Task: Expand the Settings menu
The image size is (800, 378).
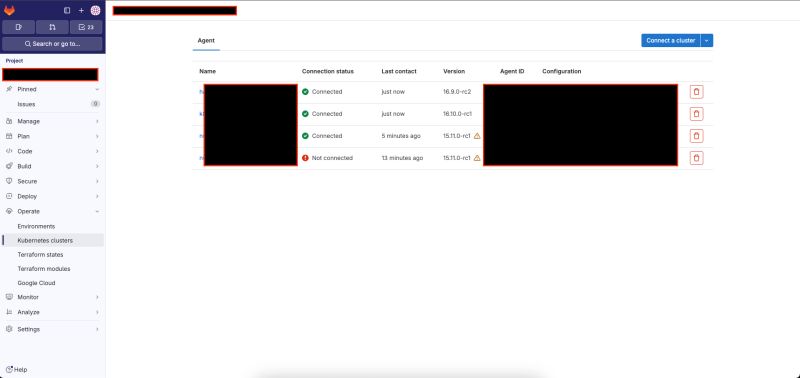Action: pos(52,330)
